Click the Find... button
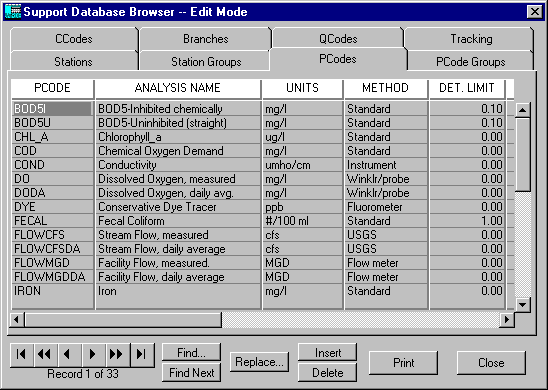The image size is (548, 390). point(192,353)
